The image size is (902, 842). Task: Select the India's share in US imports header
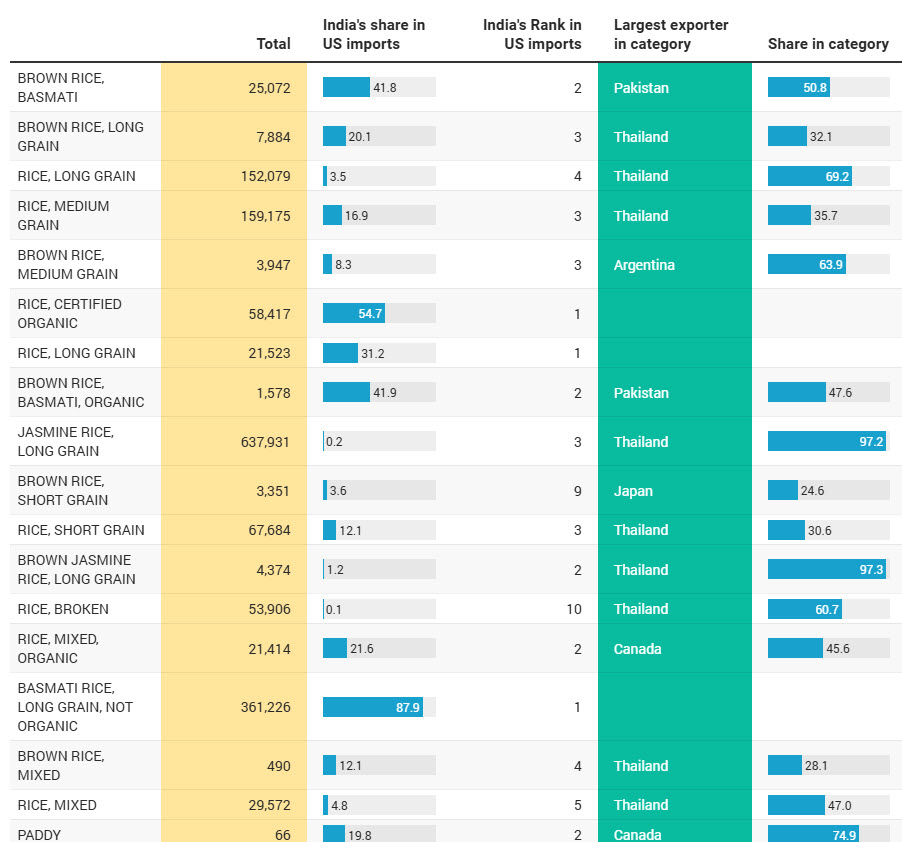click(373, 34)
